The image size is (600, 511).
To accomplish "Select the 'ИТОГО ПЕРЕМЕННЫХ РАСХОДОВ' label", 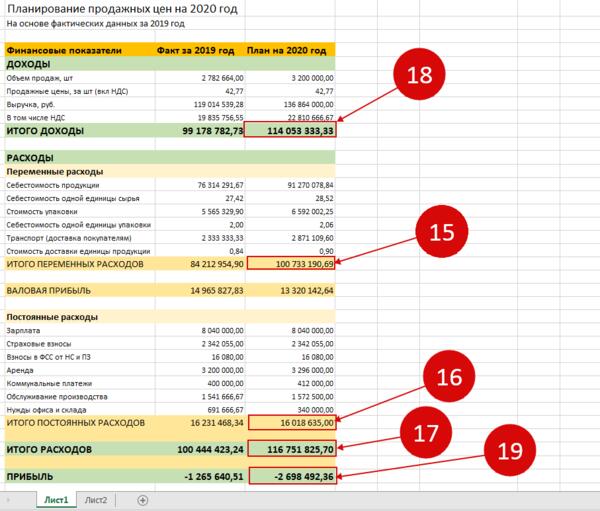I will click(75, 264).
